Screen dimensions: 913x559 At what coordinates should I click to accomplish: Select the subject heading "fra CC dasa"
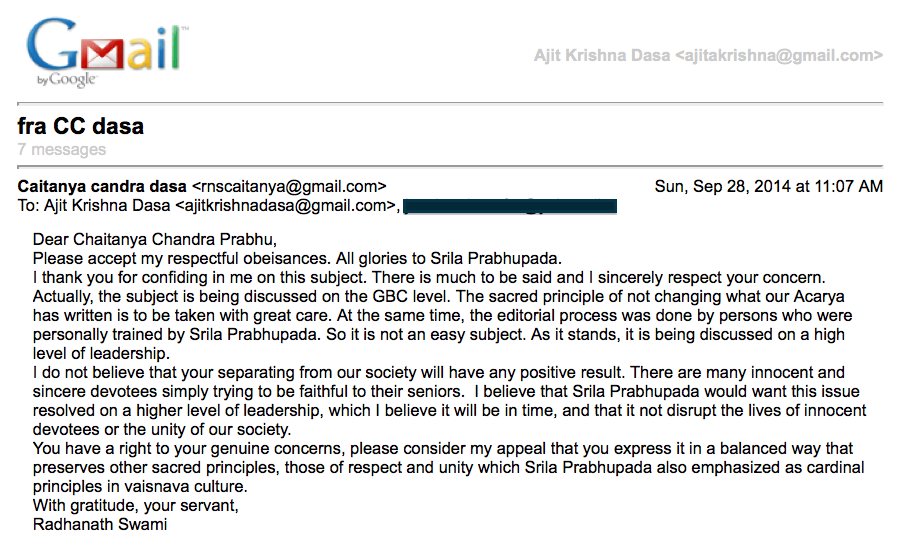coord(81,126)
